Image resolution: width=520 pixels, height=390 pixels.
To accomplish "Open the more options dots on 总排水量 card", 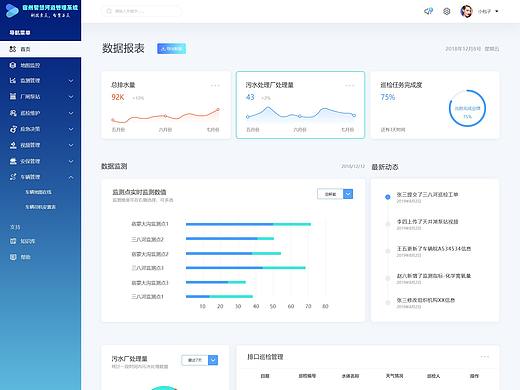I will [215, 85].
